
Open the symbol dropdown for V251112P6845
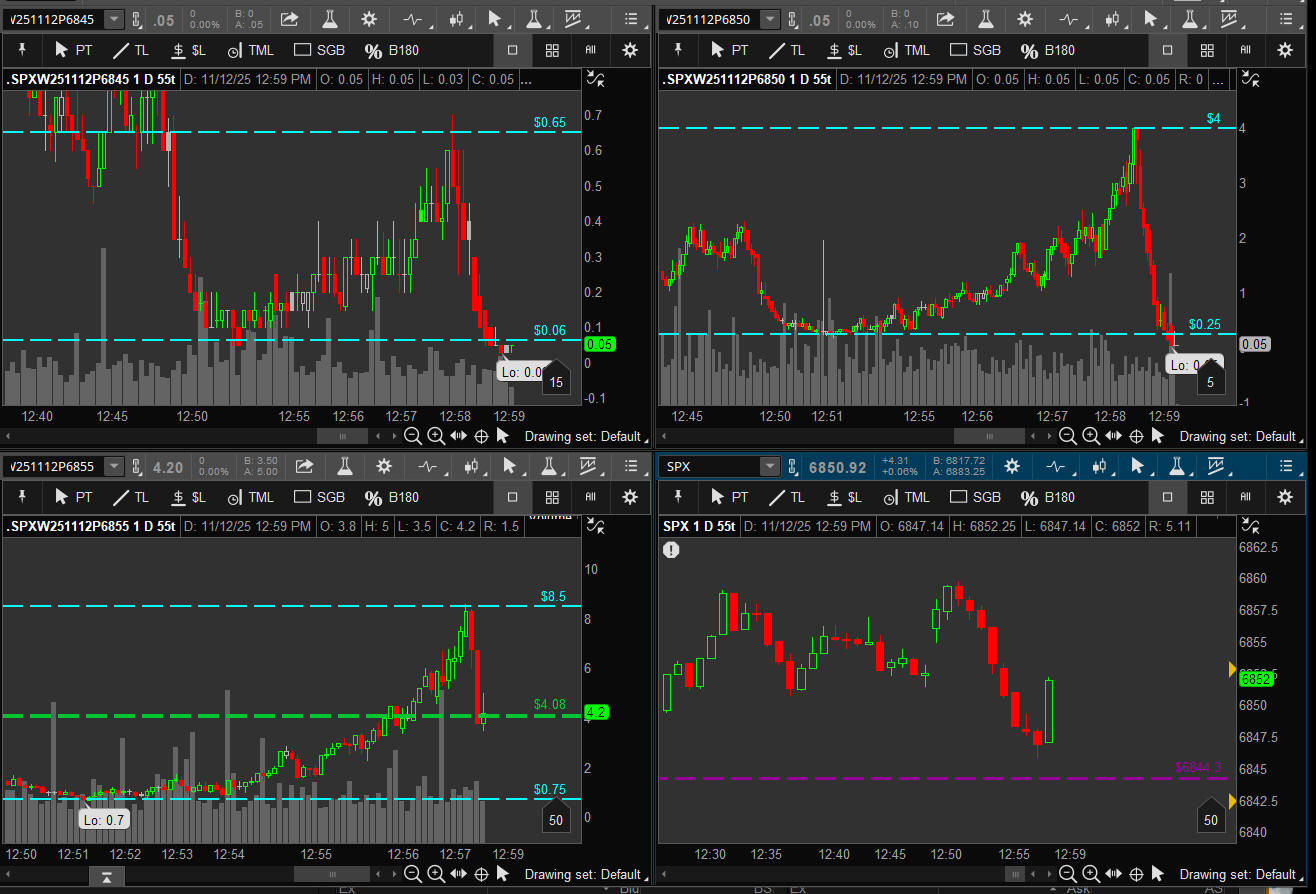114,19
